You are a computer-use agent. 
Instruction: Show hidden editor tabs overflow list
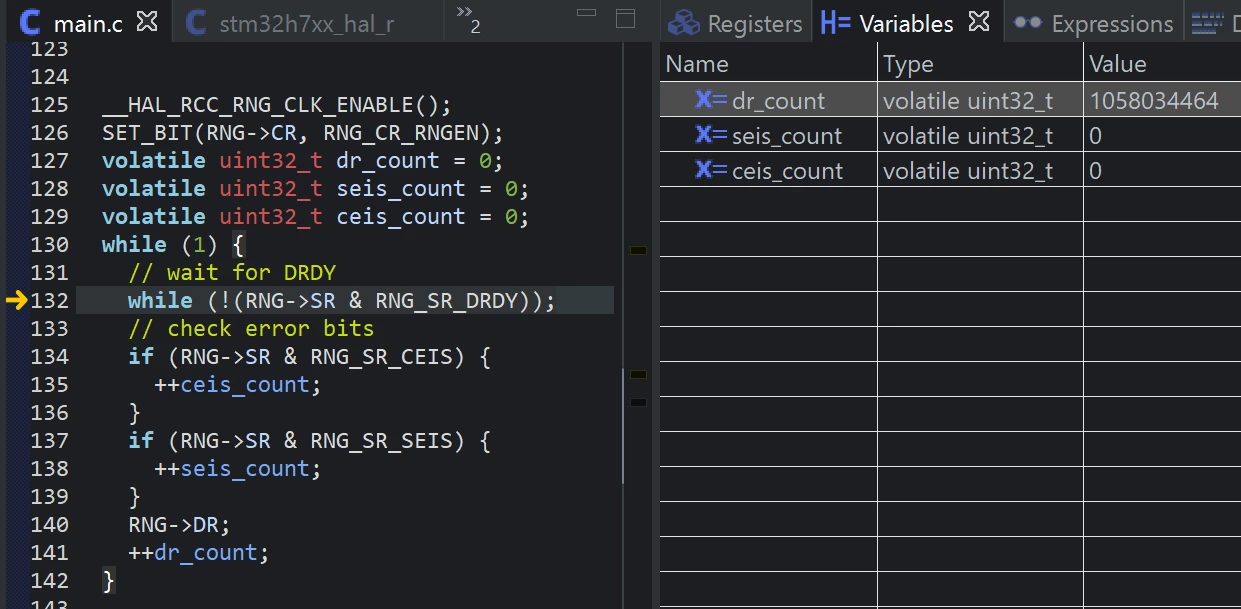(x=467, y=18)
